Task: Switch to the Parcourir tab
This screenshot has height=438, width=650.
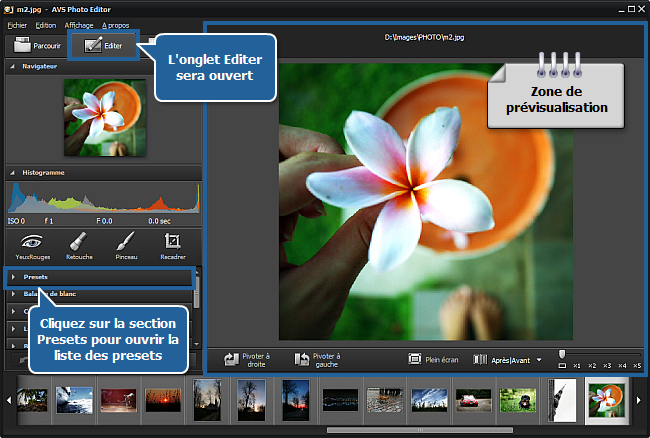Action: tap(36, 46)
